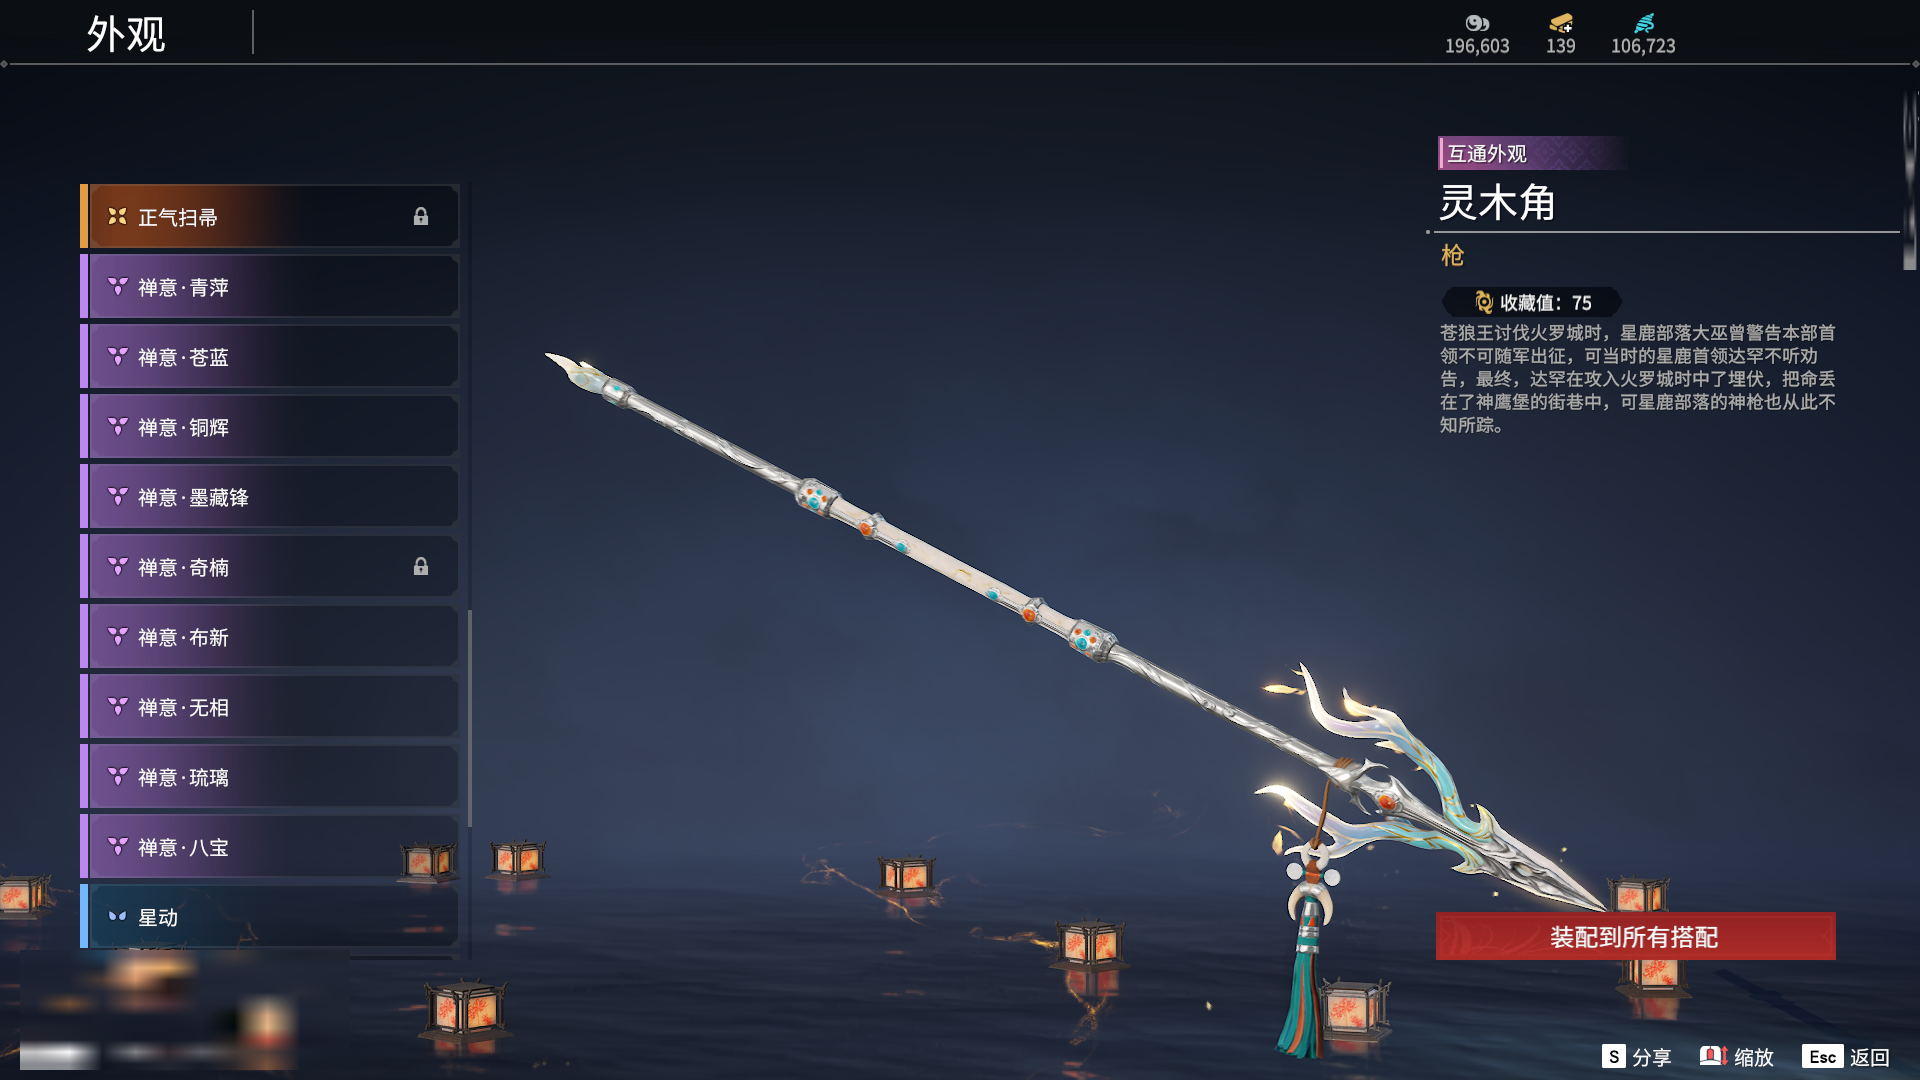
Task: Click the silver coin currency icon
Action: click(x=1477, y=23)
